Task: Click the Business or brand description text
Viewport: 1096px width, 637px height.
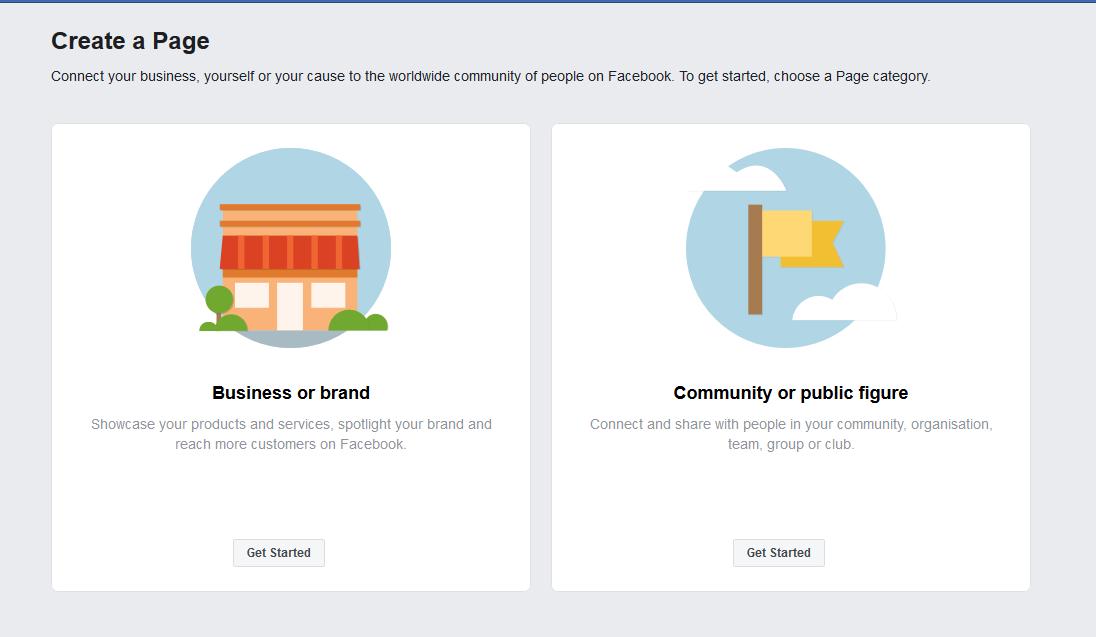Action: 290,434
